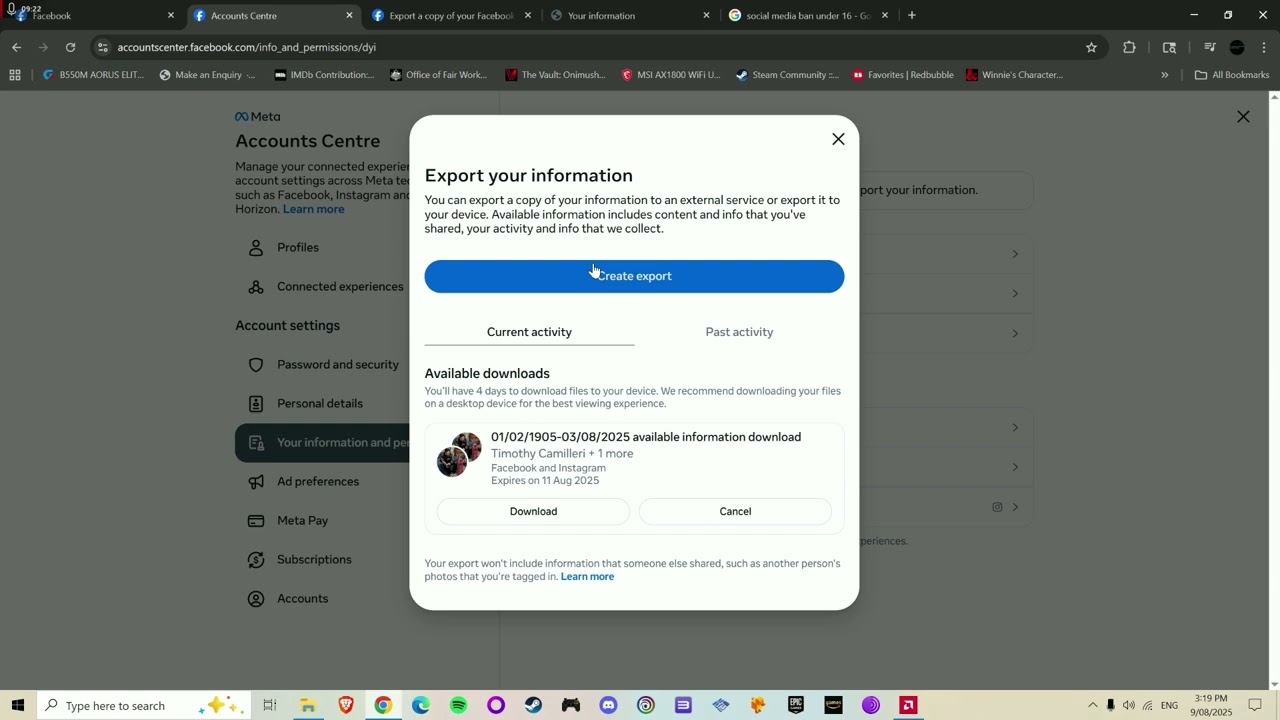Show hidden system tray icons

(x=1092, y=706)
